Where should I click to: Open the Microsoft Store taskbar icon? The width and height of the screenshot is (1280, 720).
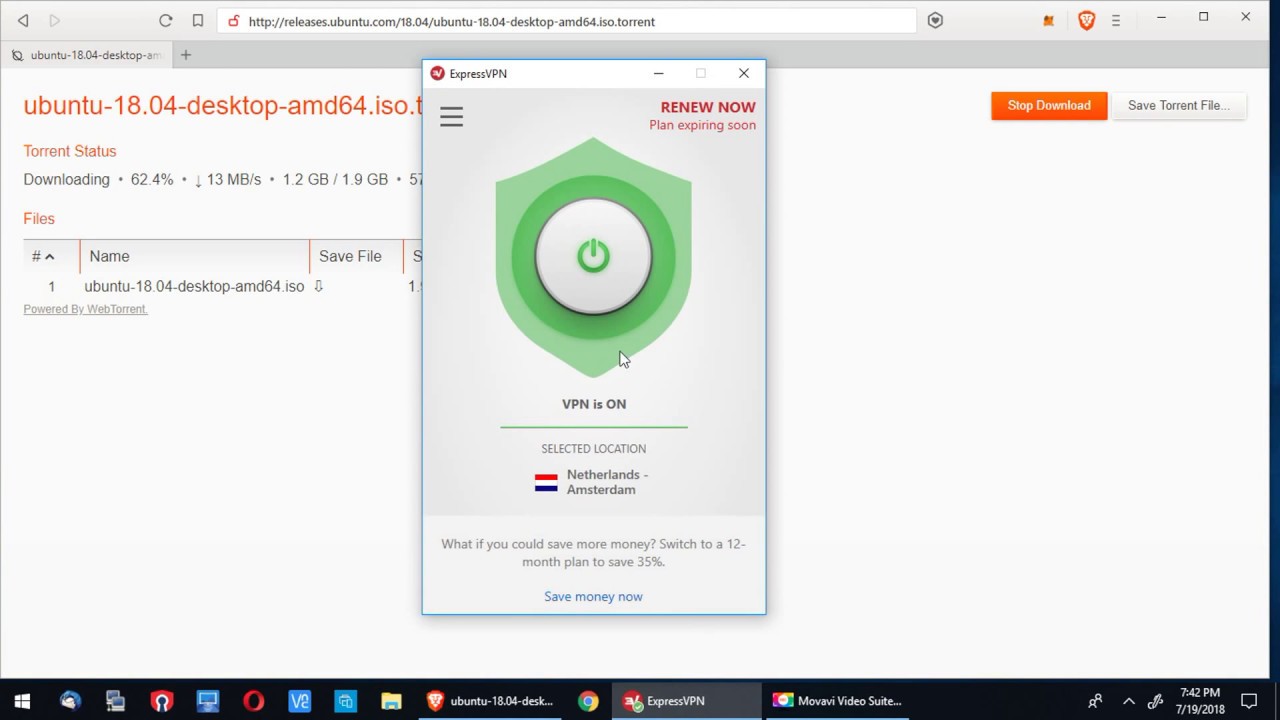coord(345,701)
